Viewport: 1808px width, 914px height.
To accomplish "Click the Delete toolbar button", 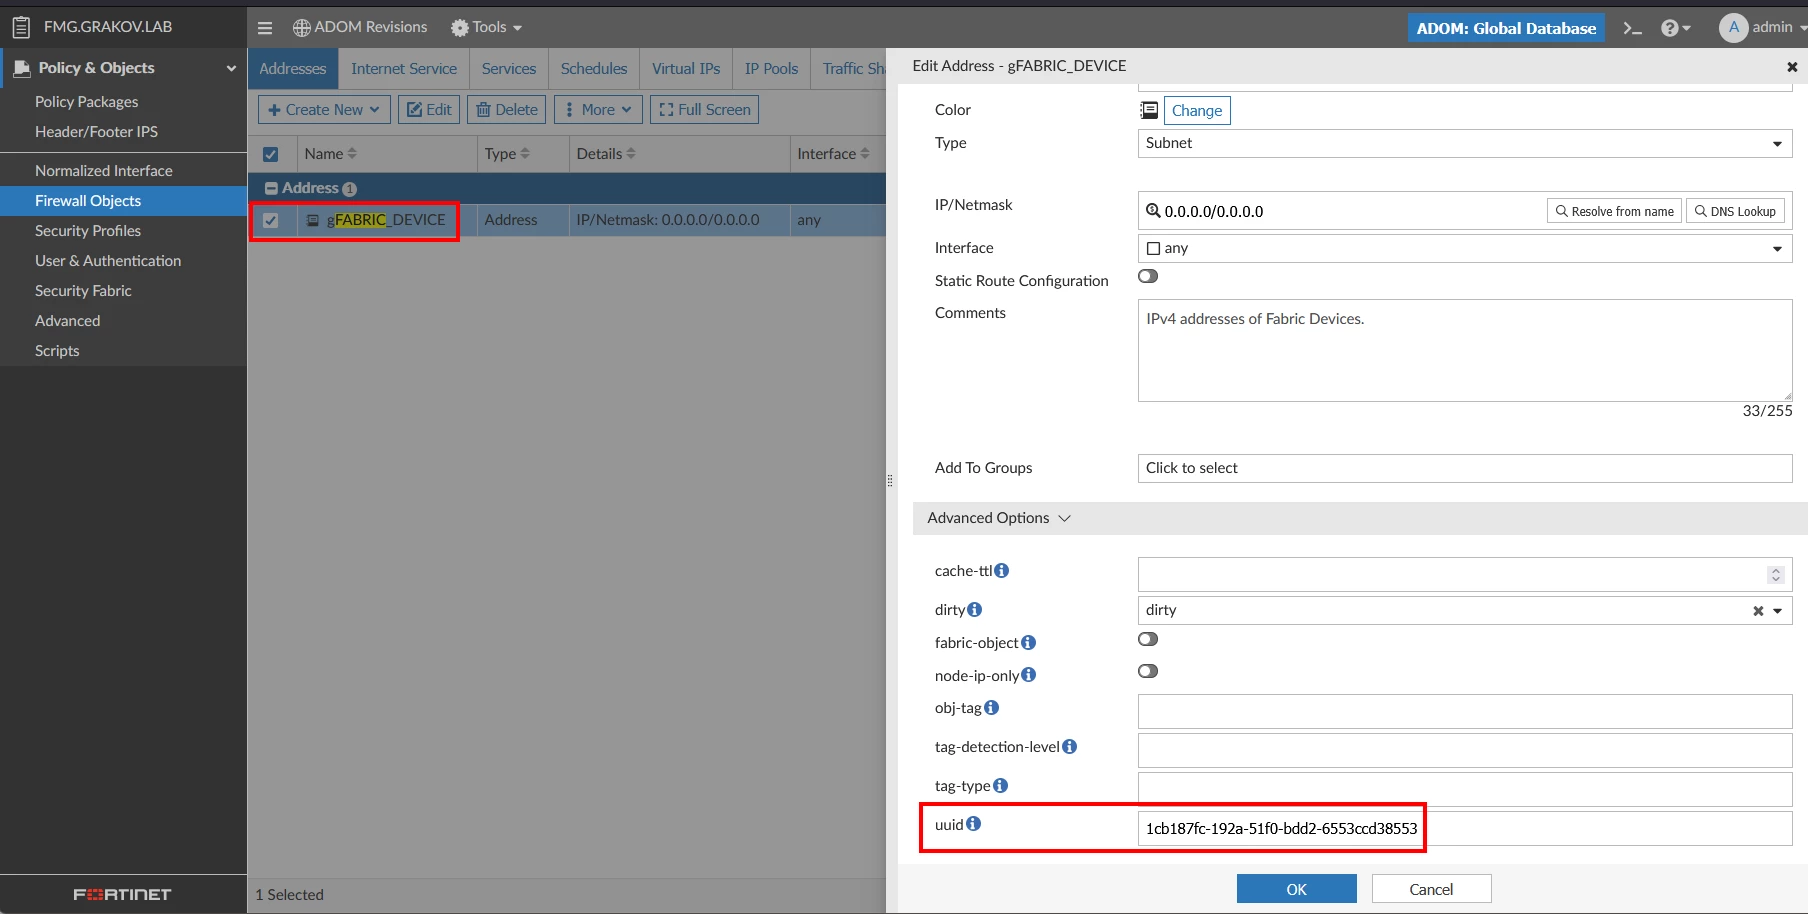I will [507, 110].
